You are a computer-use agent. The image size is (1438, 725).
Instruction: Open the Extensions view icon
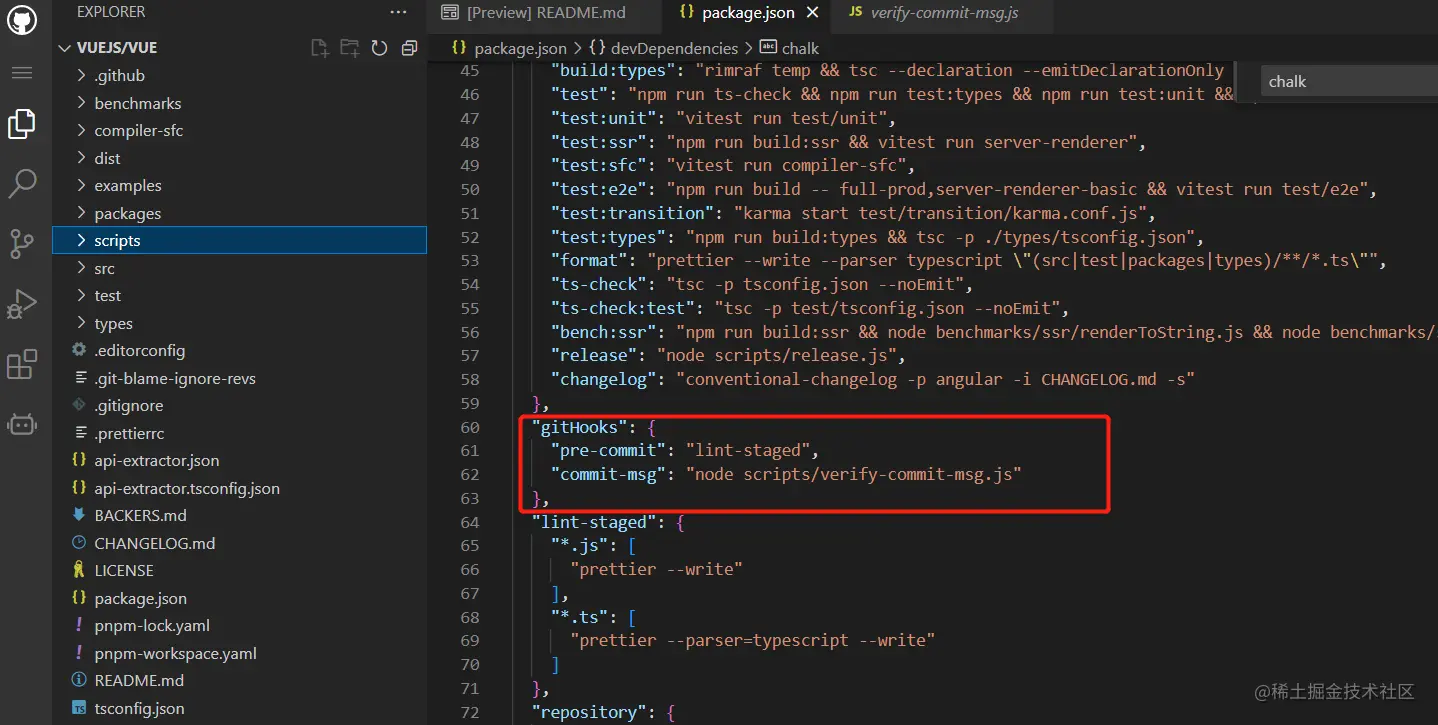(22, 365)
